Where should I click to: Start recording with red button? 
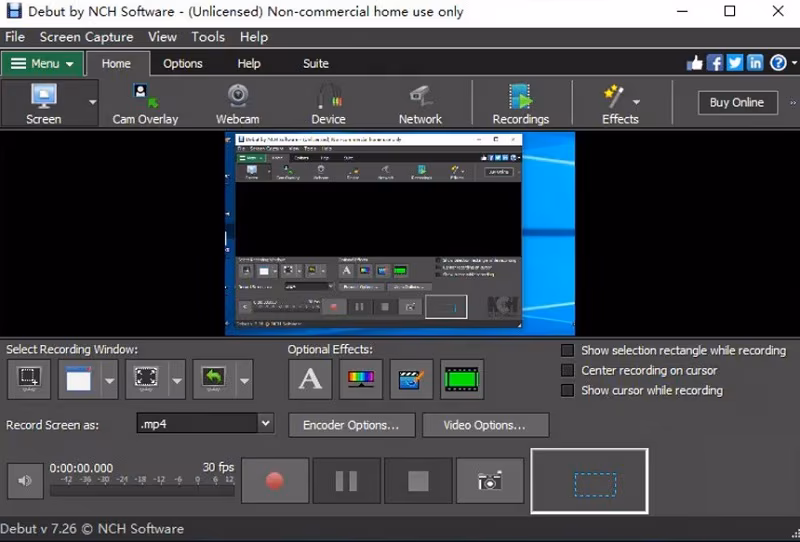(x=275, y=481)
